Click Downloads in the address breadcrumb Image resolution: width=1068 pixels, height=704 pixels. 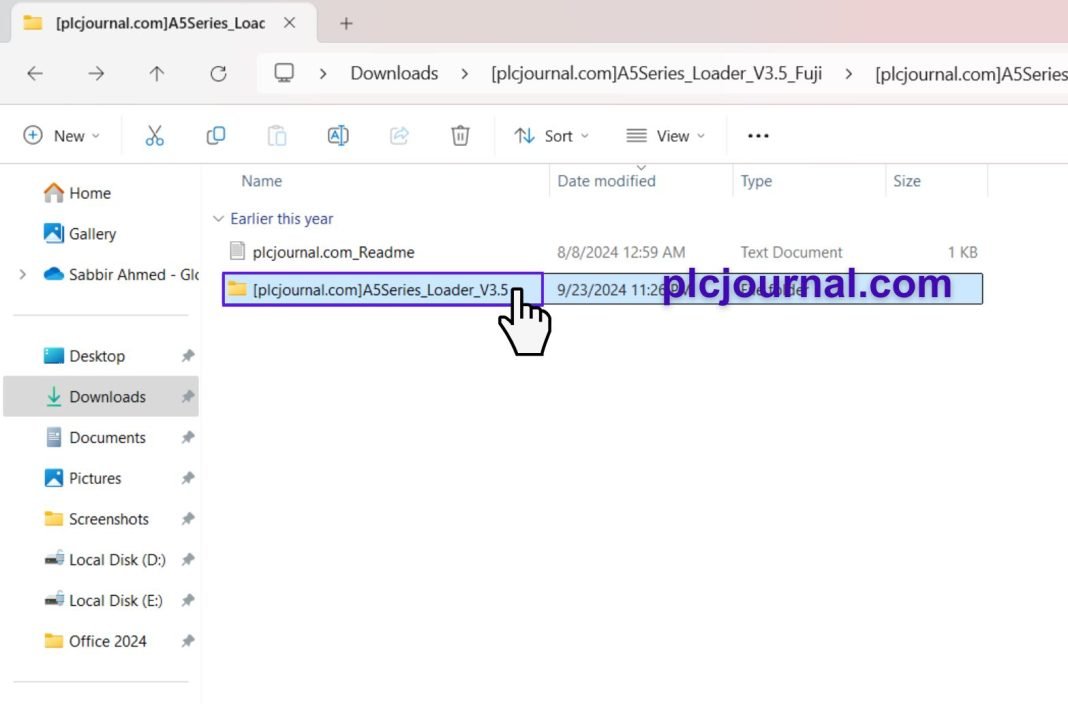coord(394,73)
